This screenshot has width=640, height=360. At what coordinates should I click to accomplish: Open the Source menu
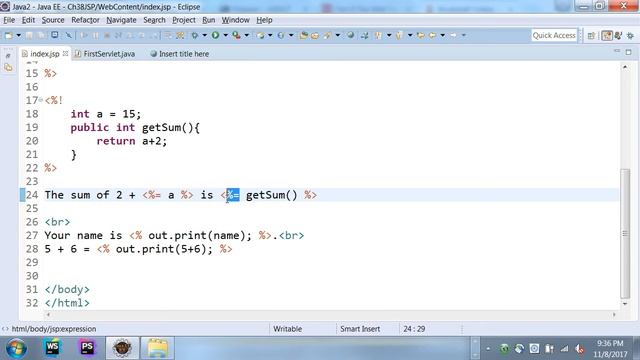pos(53,20)
